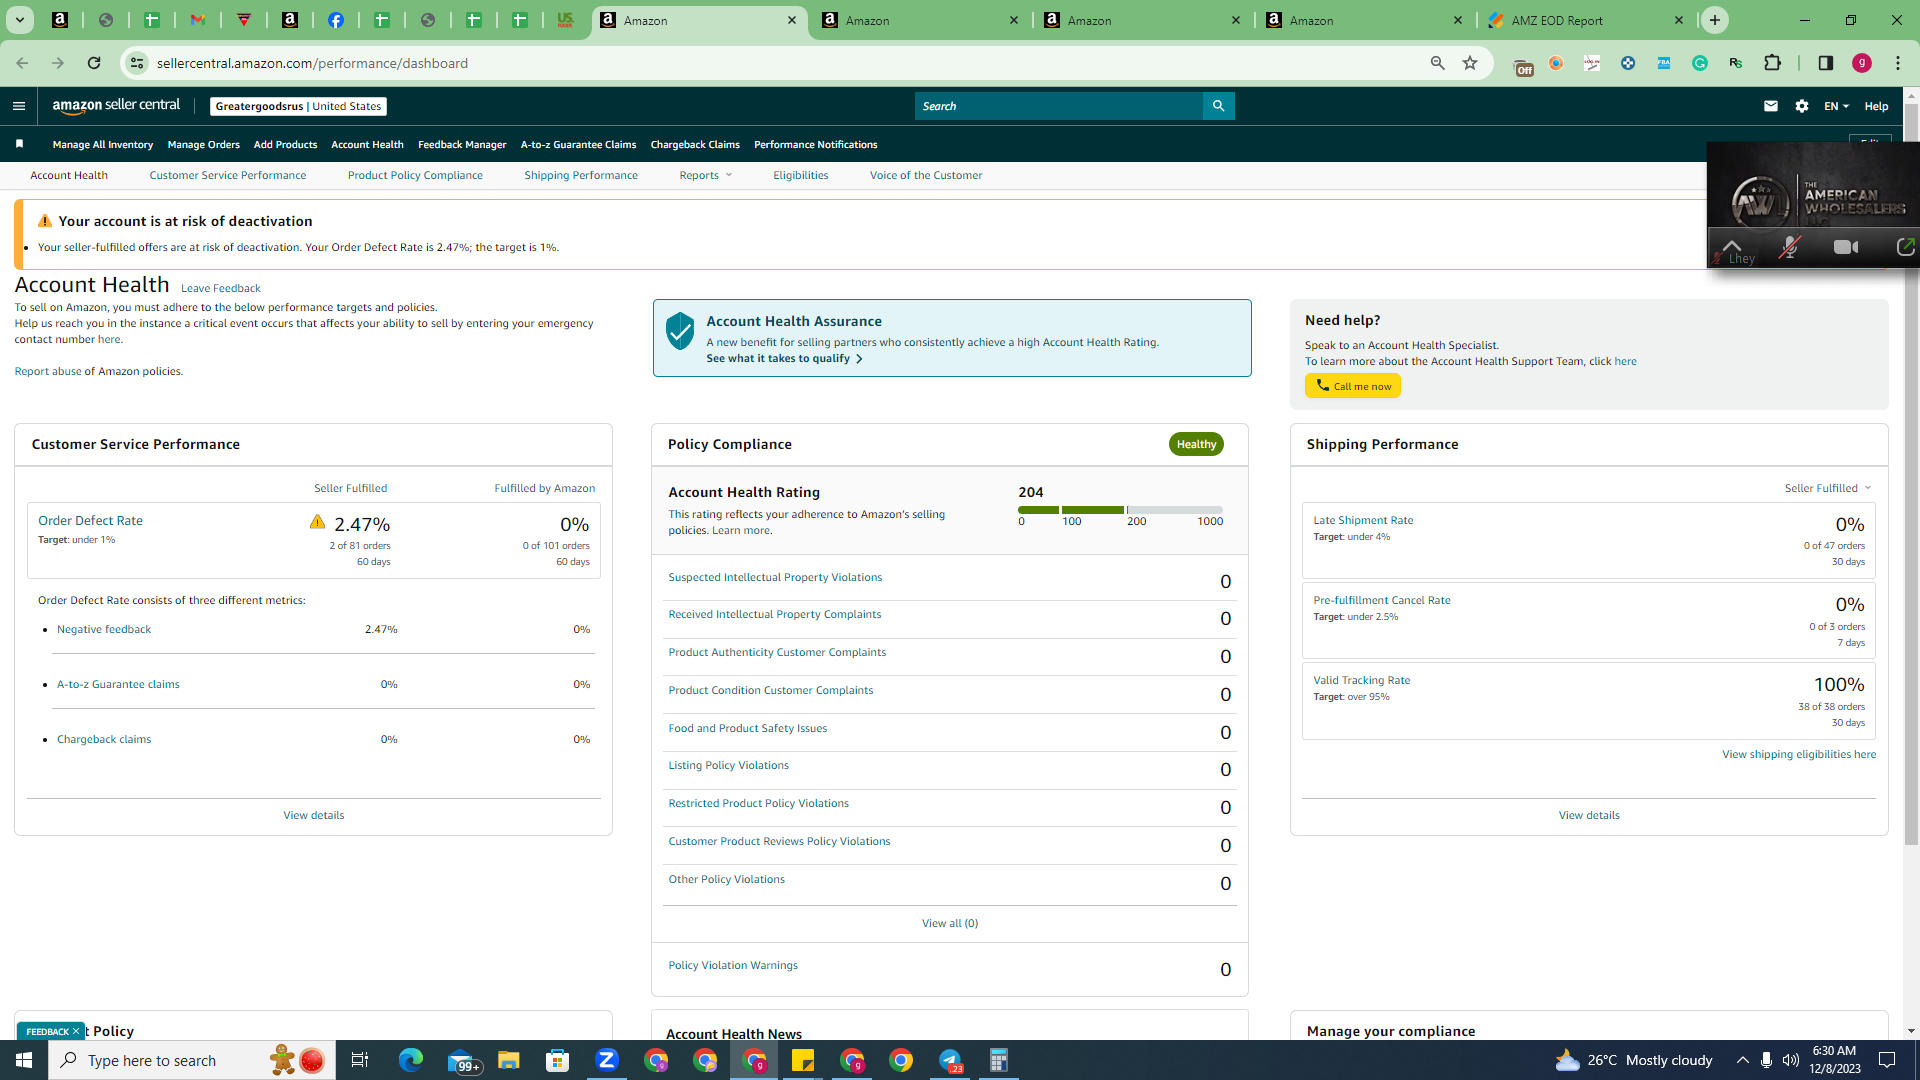Screen dimensions: 1920x1080
Task: Show hidden system tray icons
Action: click(x=1742, y=1060)
